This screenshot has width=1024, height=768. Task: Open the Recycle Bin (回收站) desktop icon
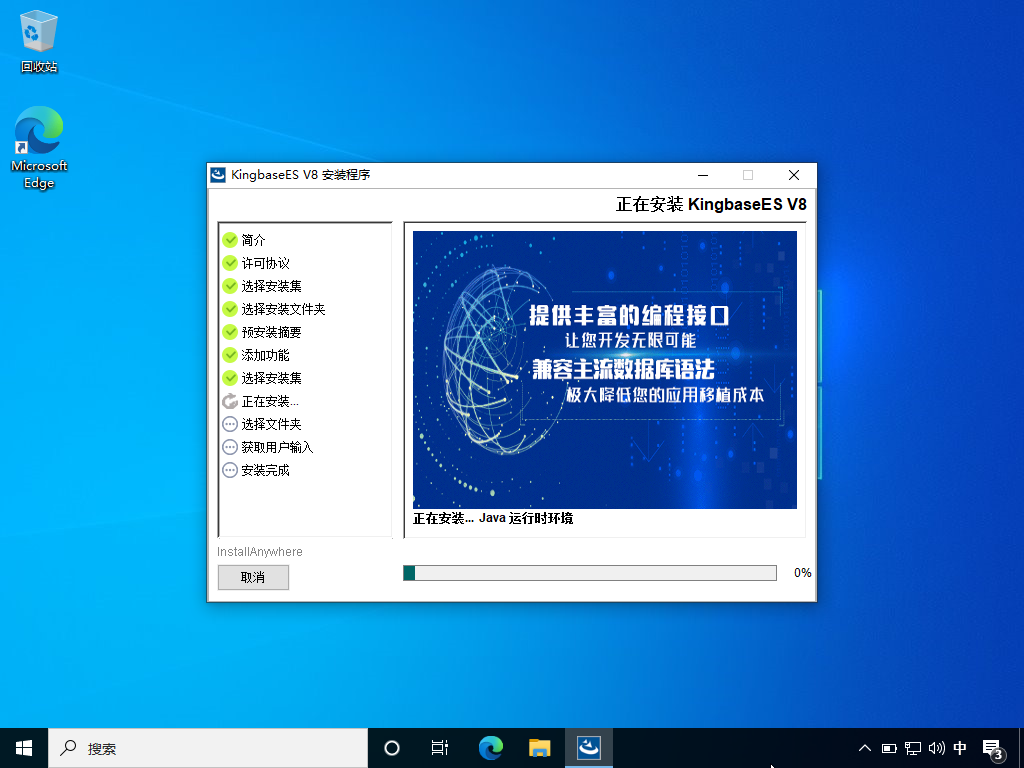point(38,42)
